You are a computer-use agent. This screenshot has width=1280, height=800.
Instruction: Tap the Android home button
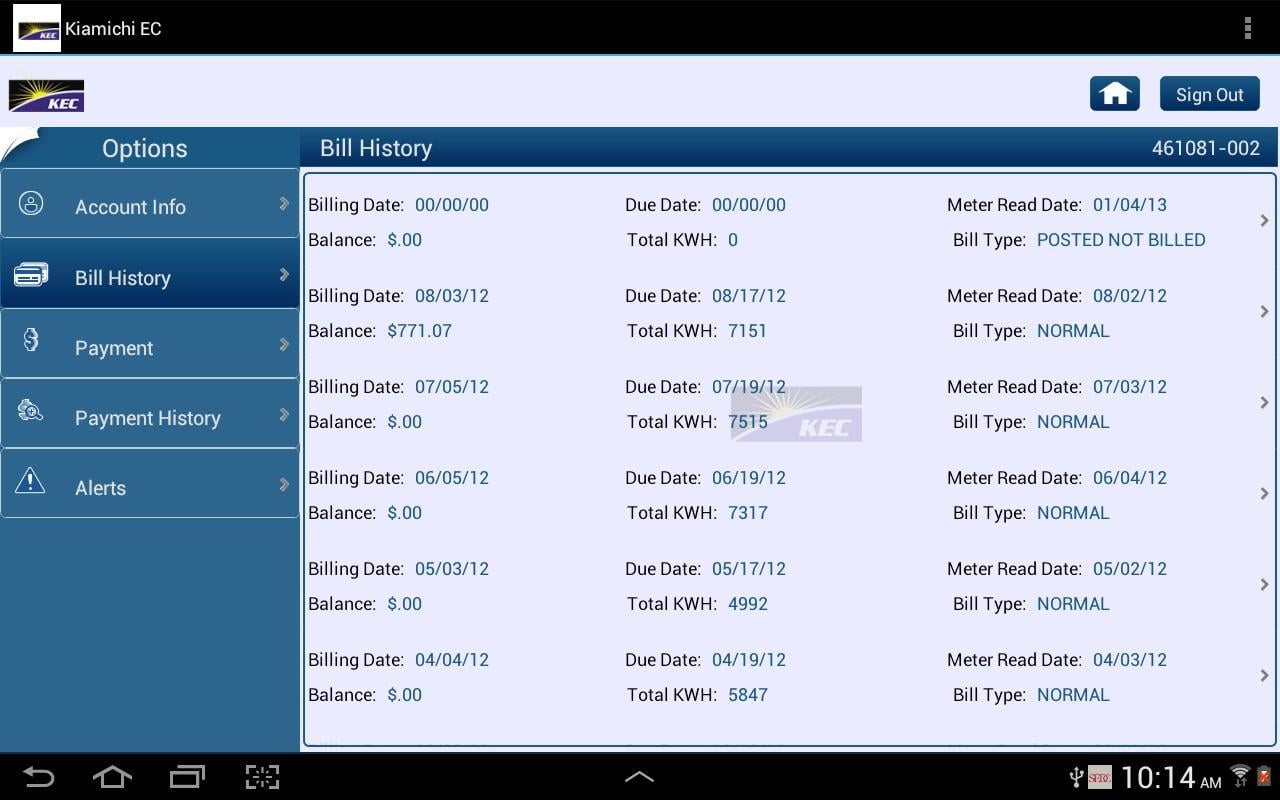(112, 777)
